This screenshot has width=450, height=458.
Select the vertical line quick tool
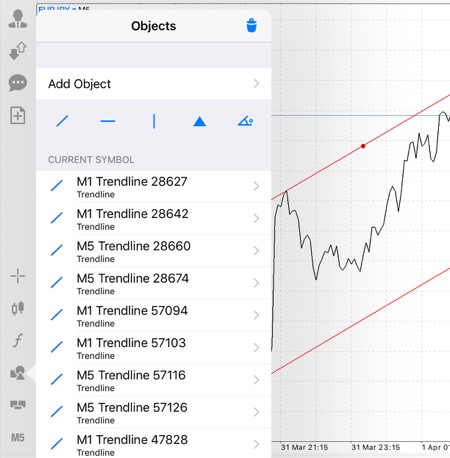(154, 121)
